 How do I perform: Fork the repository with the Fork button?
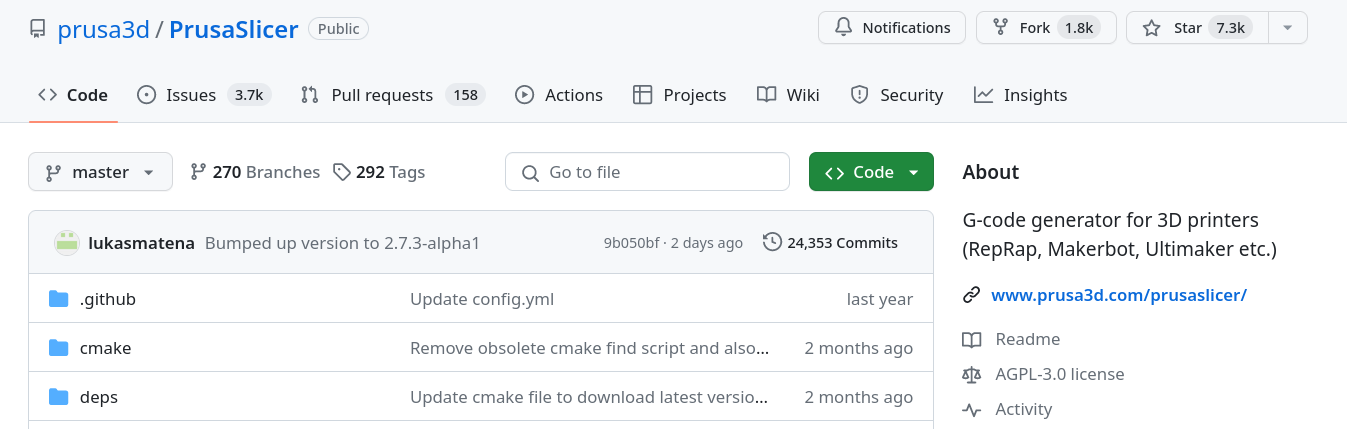[x=1045, y=28]
